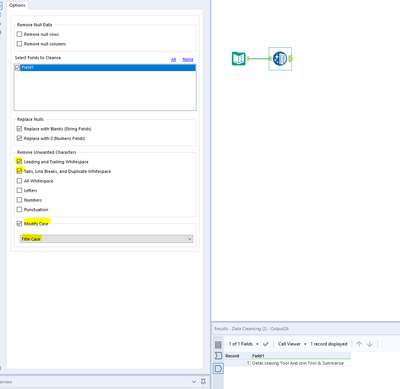Apply field selection checkmark in Results
Image resolution: width=400 pixels, height=389 pixels.
click(266, 344)
